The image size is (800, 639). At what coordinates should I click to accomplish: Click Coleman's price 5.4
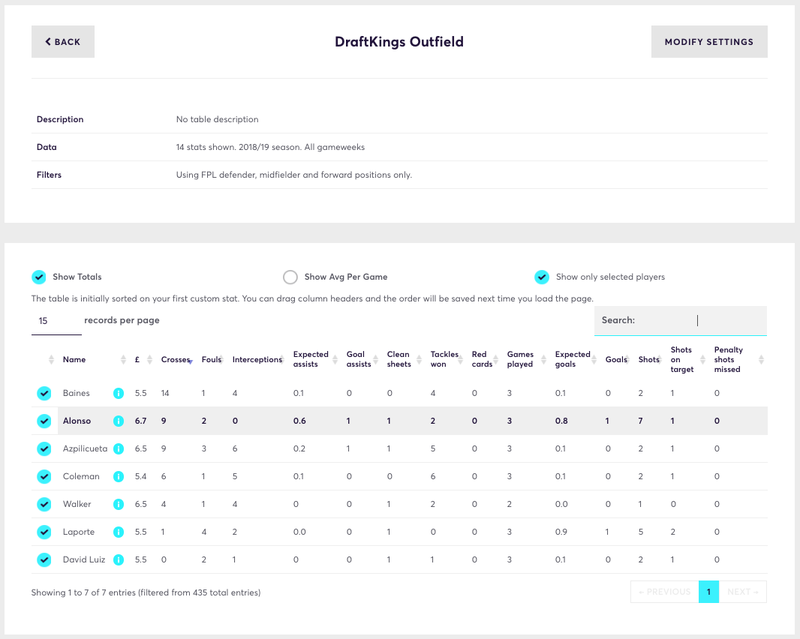pos(140,476)
